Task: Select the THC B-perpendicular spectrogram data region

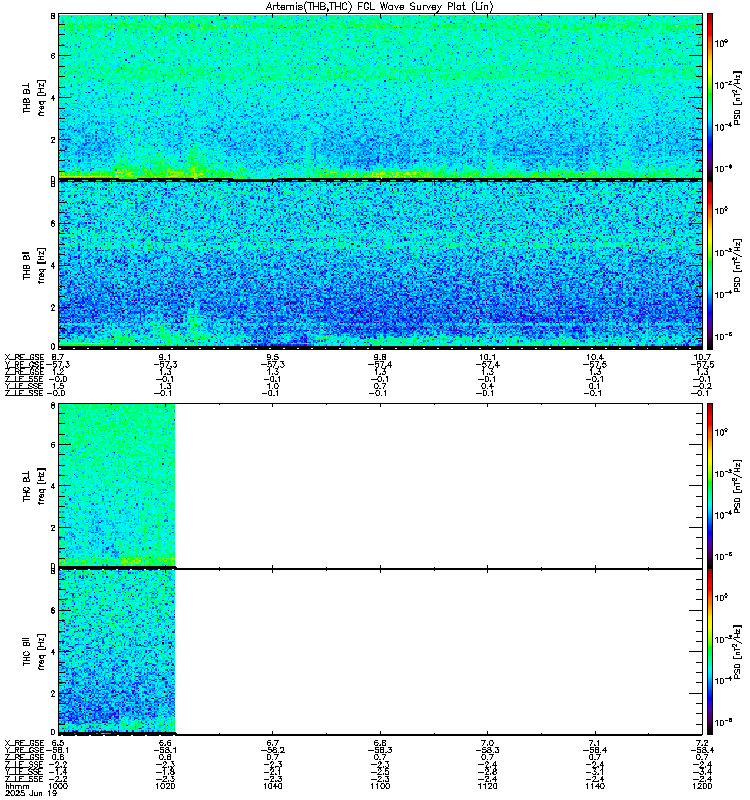Action: (117, 485)
